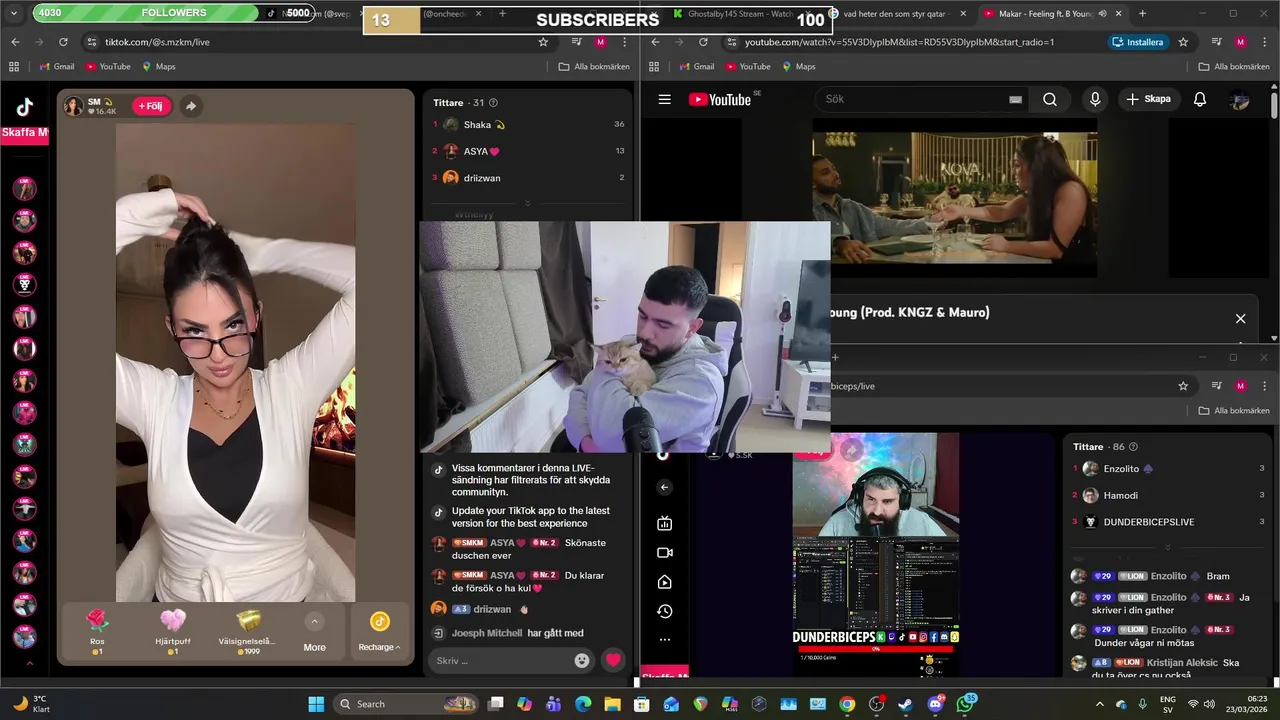The width and height of the screenshot is (1280, 720).
Task: Open emoji picker in chat box
Action: point(582,660)
